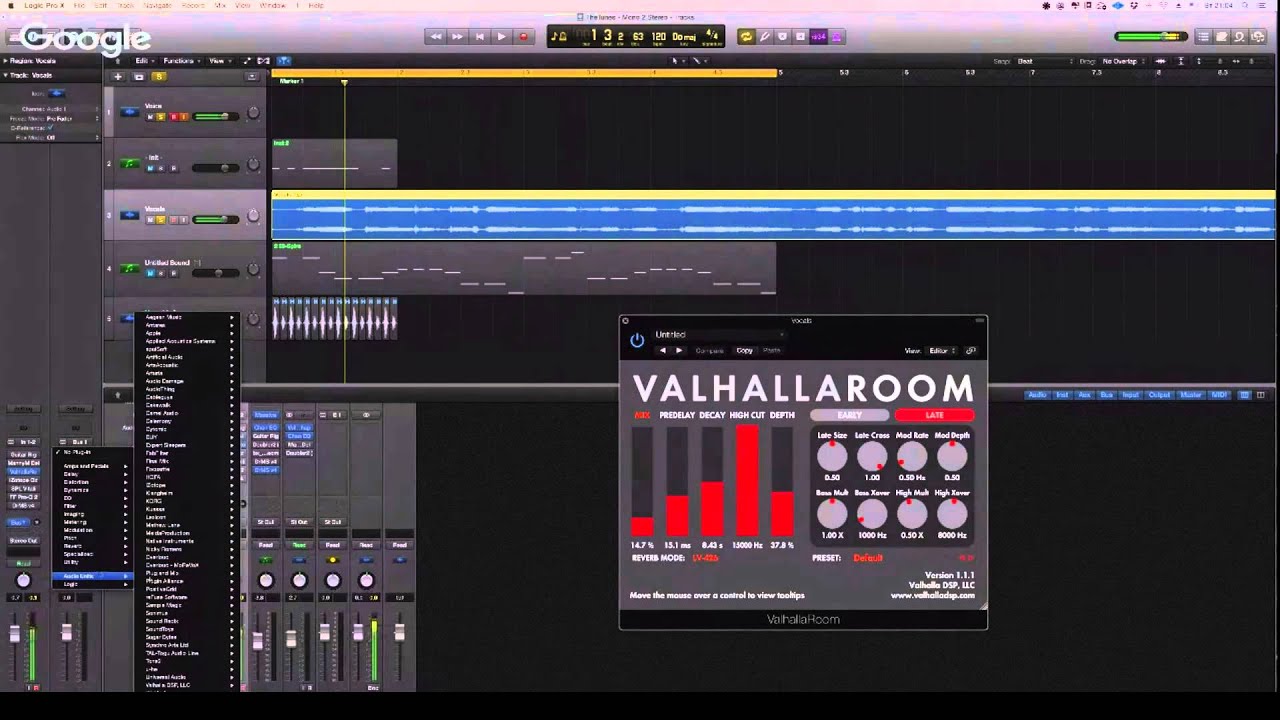Click the Play transport button
The width and height of the screenshot is (1280, 720).
(x=501, y=37)
